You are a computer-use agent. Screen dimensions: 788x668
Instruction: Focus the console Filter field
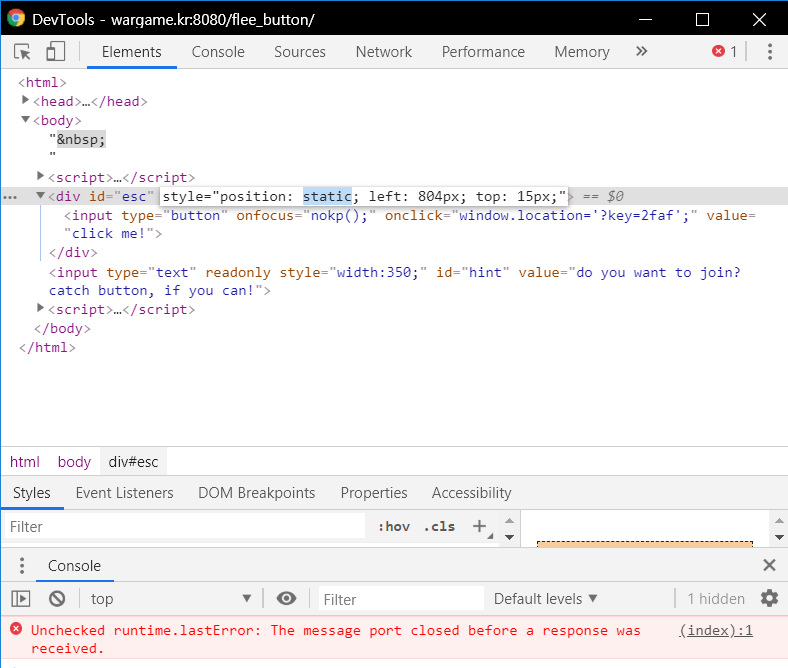(x=401, y=599)
